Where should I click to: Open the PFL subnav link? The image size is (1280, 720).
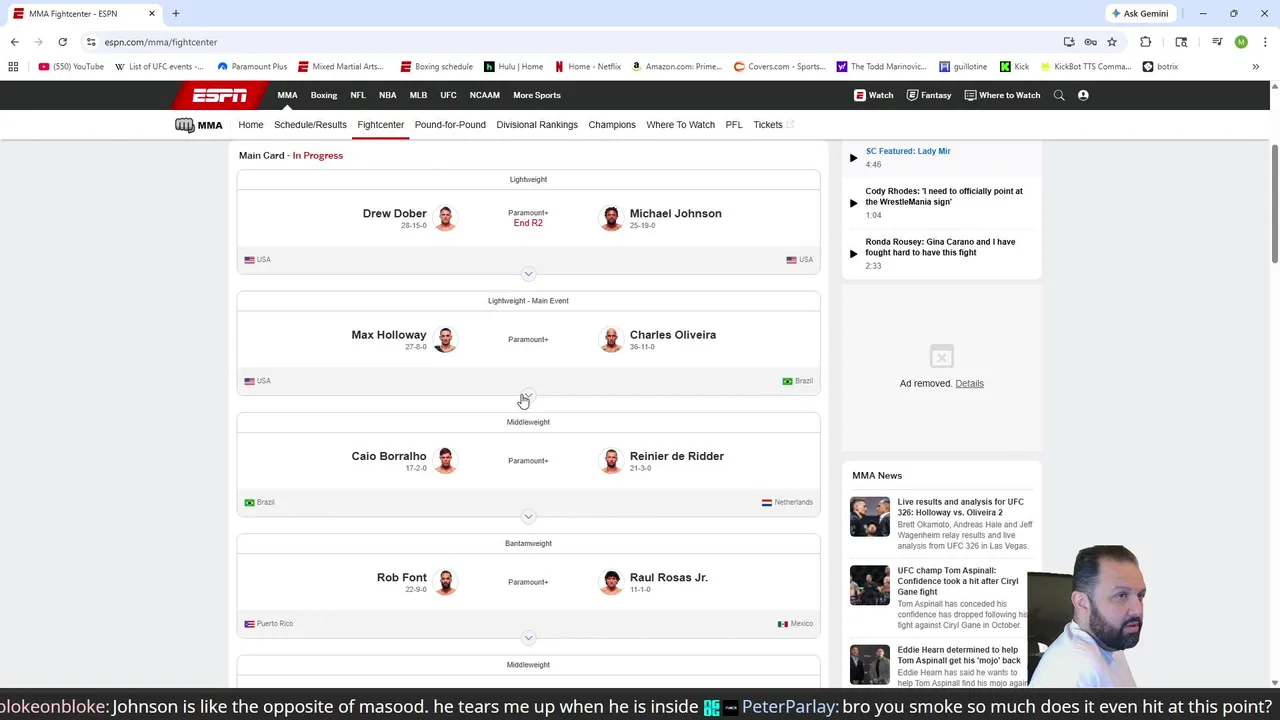point(734,125)
